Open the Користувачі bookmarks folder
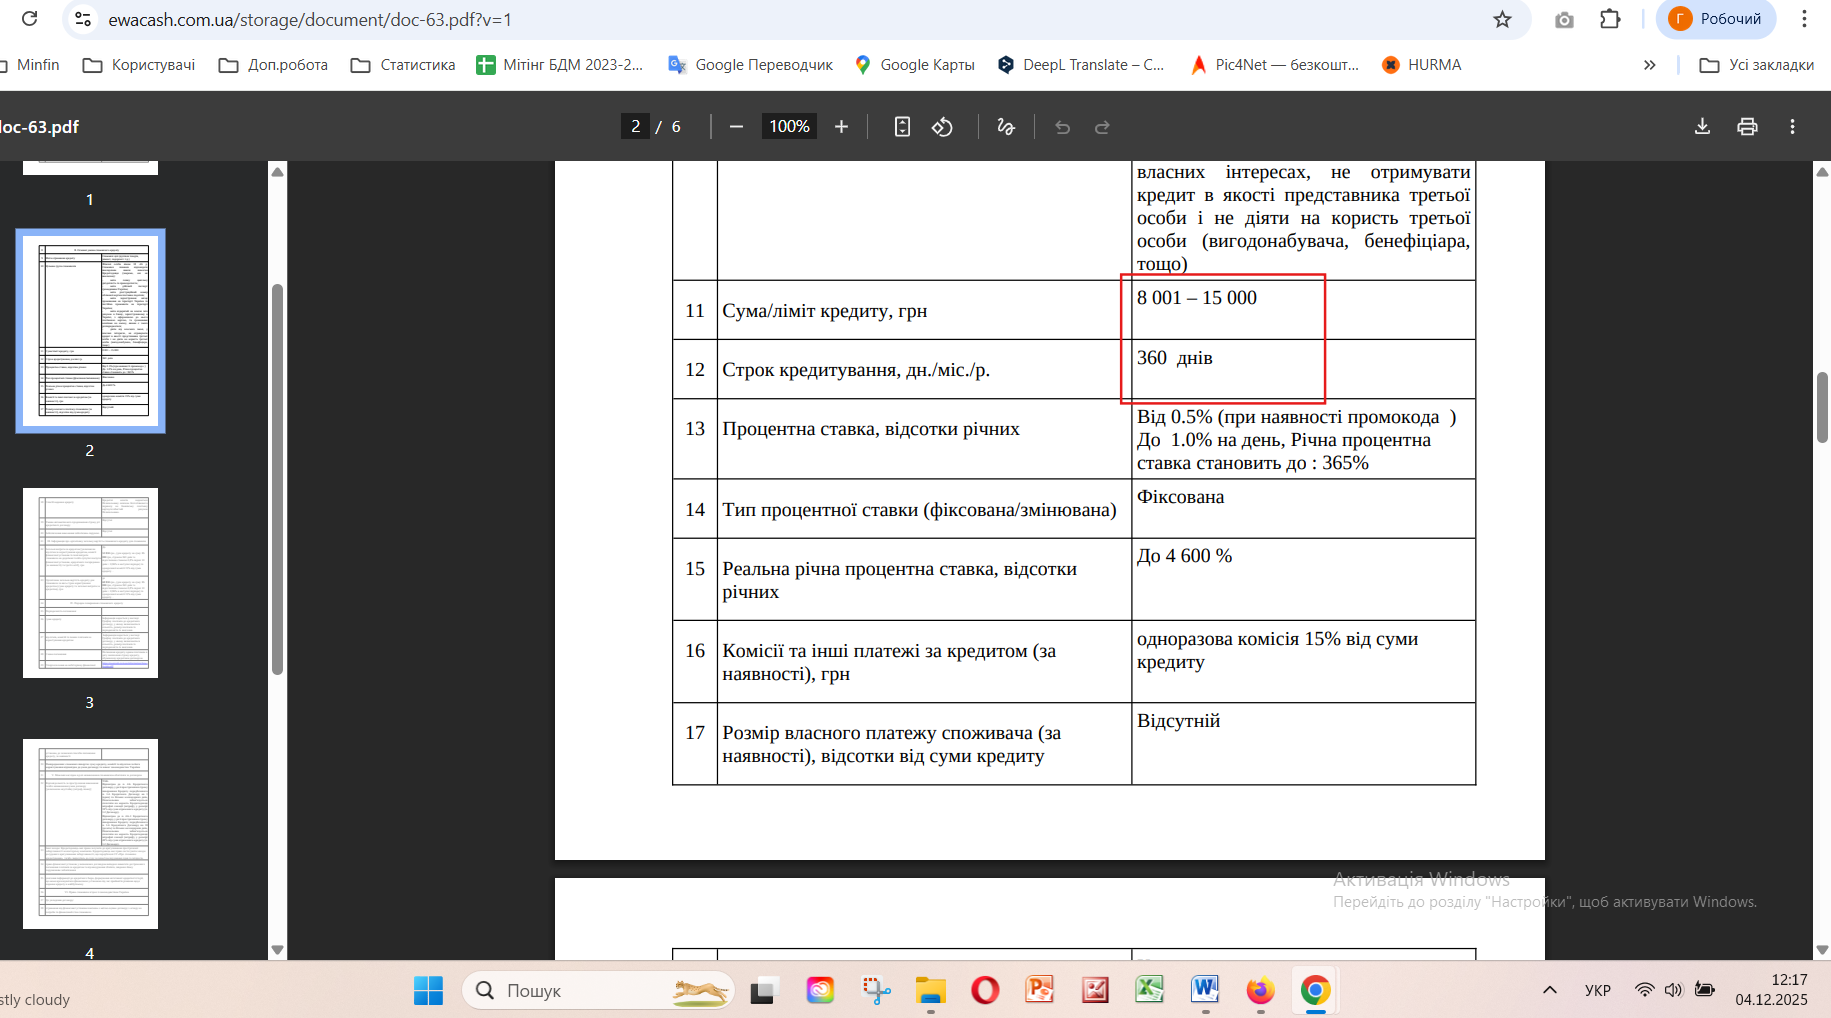This screenshot has width=1831, height=1018. [139, 65]
